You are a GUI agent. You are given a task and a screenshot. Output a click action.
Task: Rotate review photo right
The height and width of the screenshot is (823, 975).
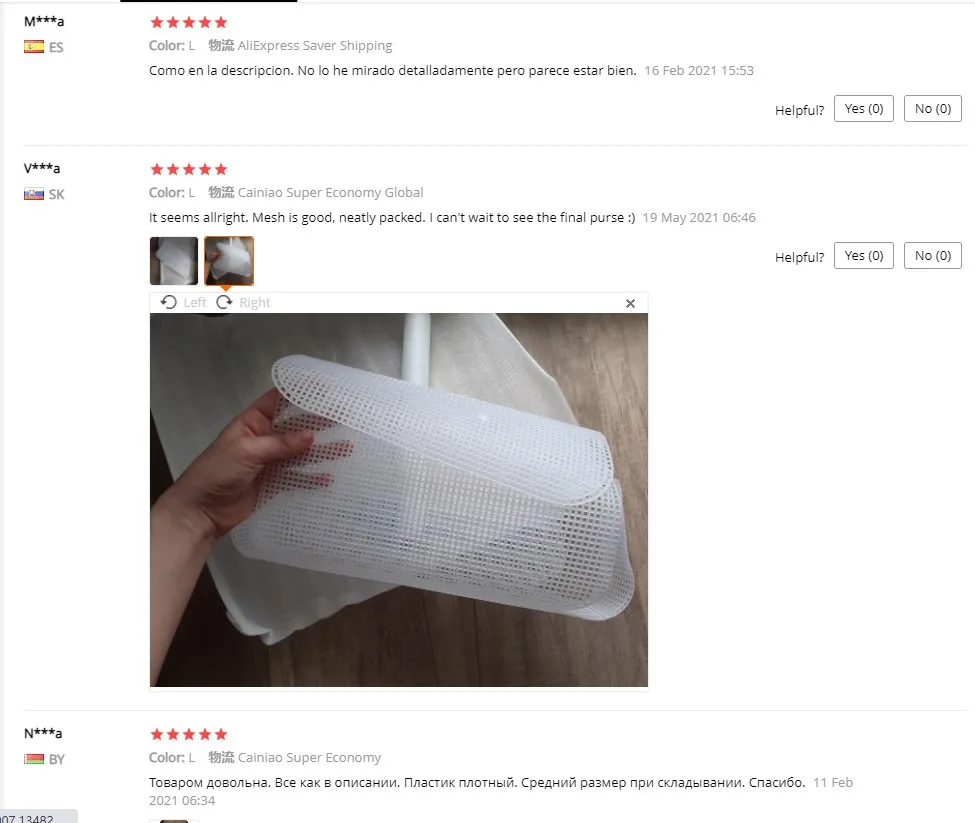point(243,302)
